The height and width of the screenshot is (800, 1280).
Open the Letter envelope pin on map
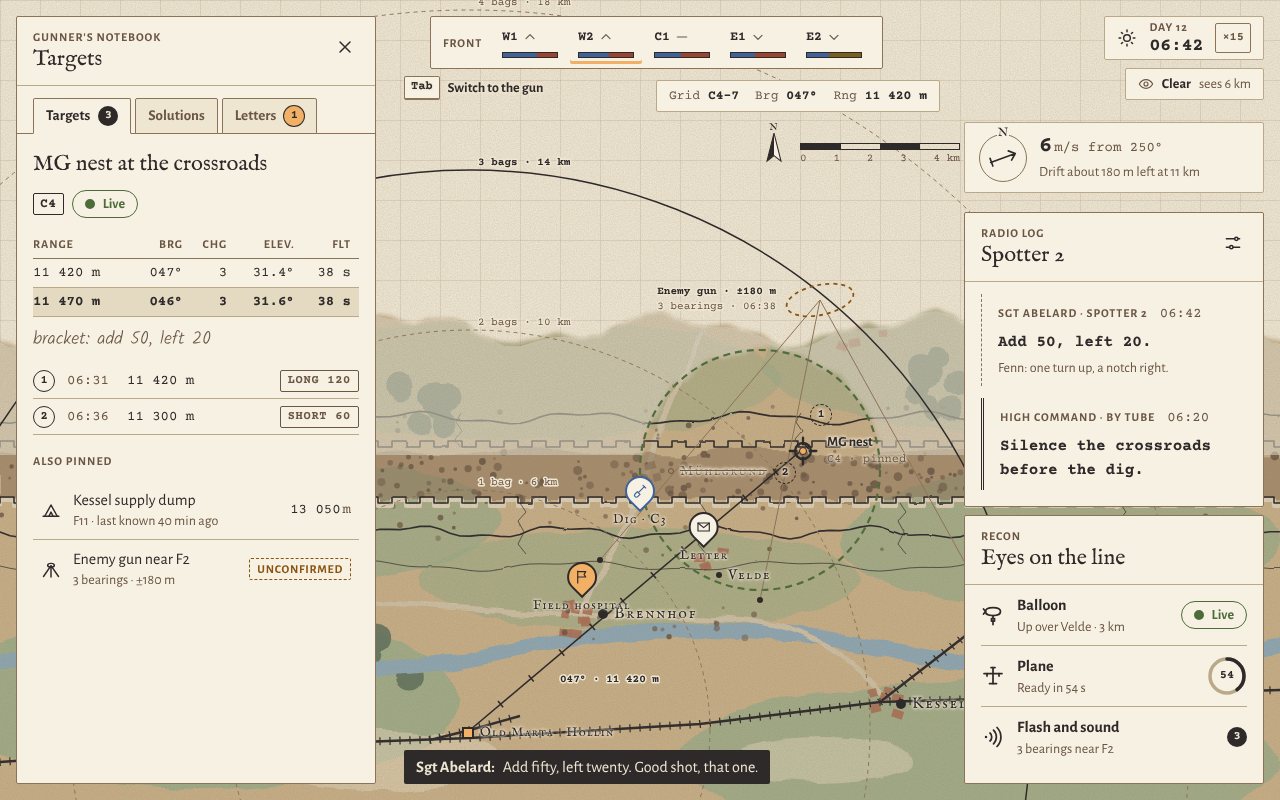click(703, 528)
